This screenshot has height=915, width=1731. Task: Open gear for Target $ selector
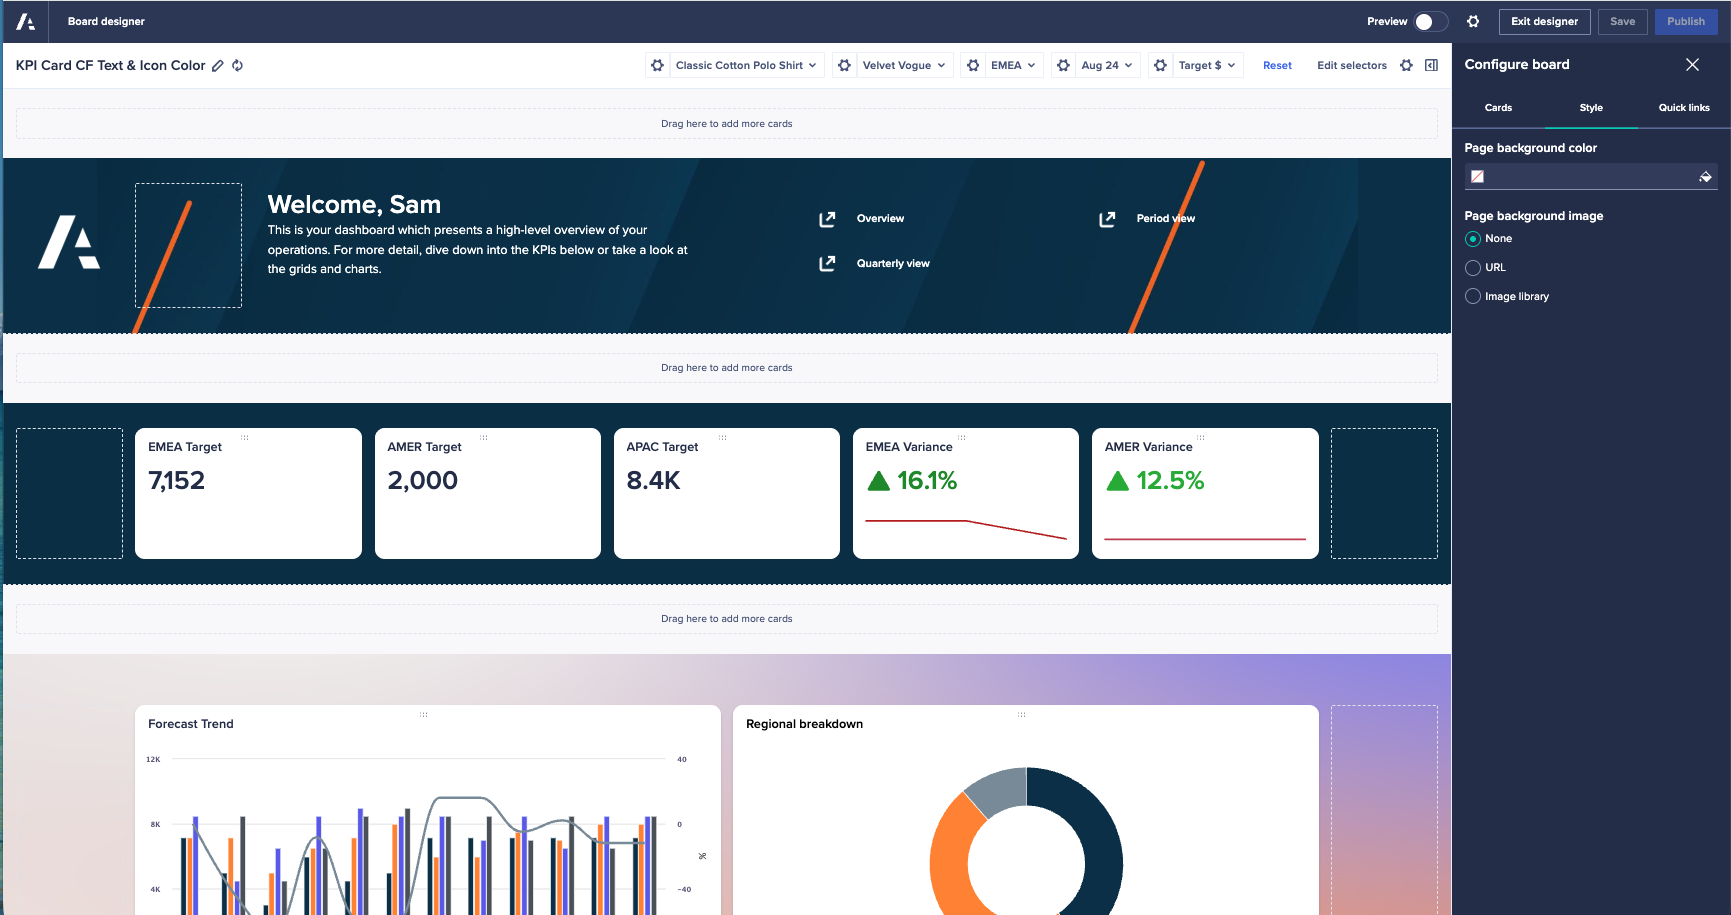[1160, 65]
